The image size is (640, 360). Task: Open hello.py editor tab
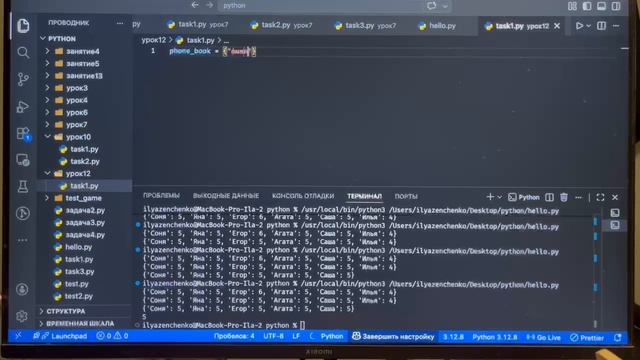(437, 26)
